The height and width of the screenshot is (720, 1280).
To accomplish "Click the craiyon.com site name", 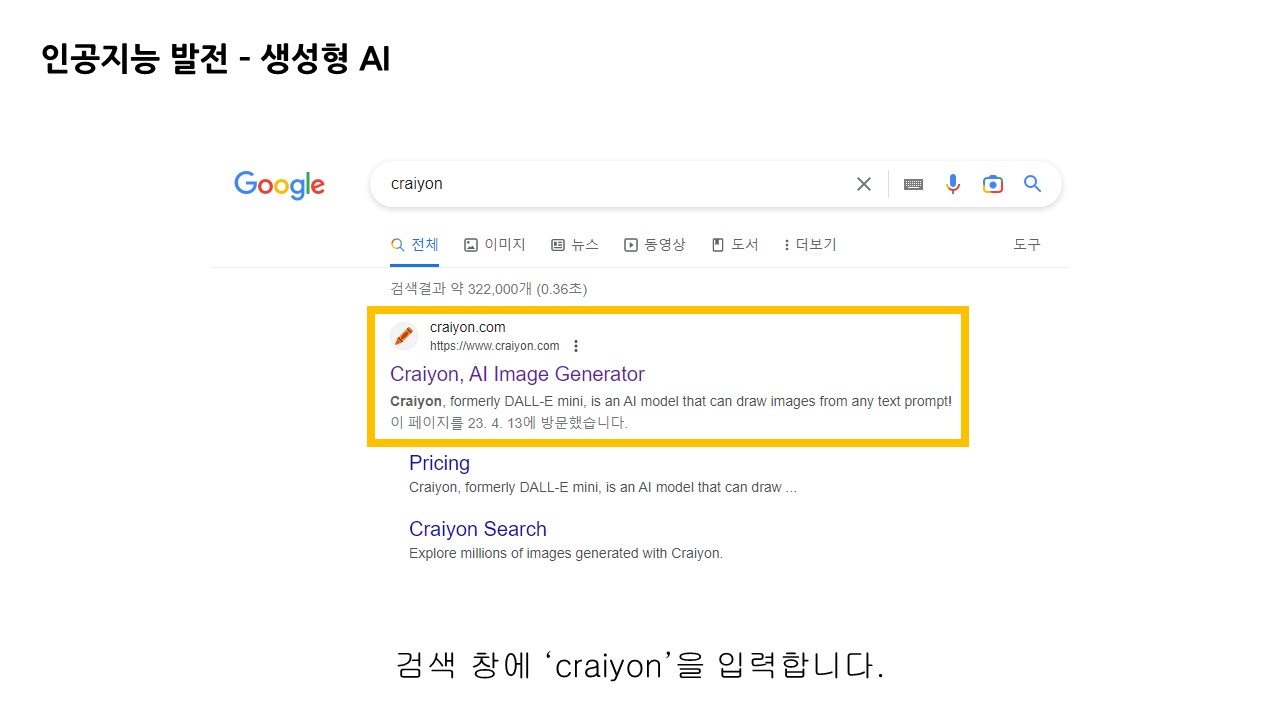I will coord(467,327).
